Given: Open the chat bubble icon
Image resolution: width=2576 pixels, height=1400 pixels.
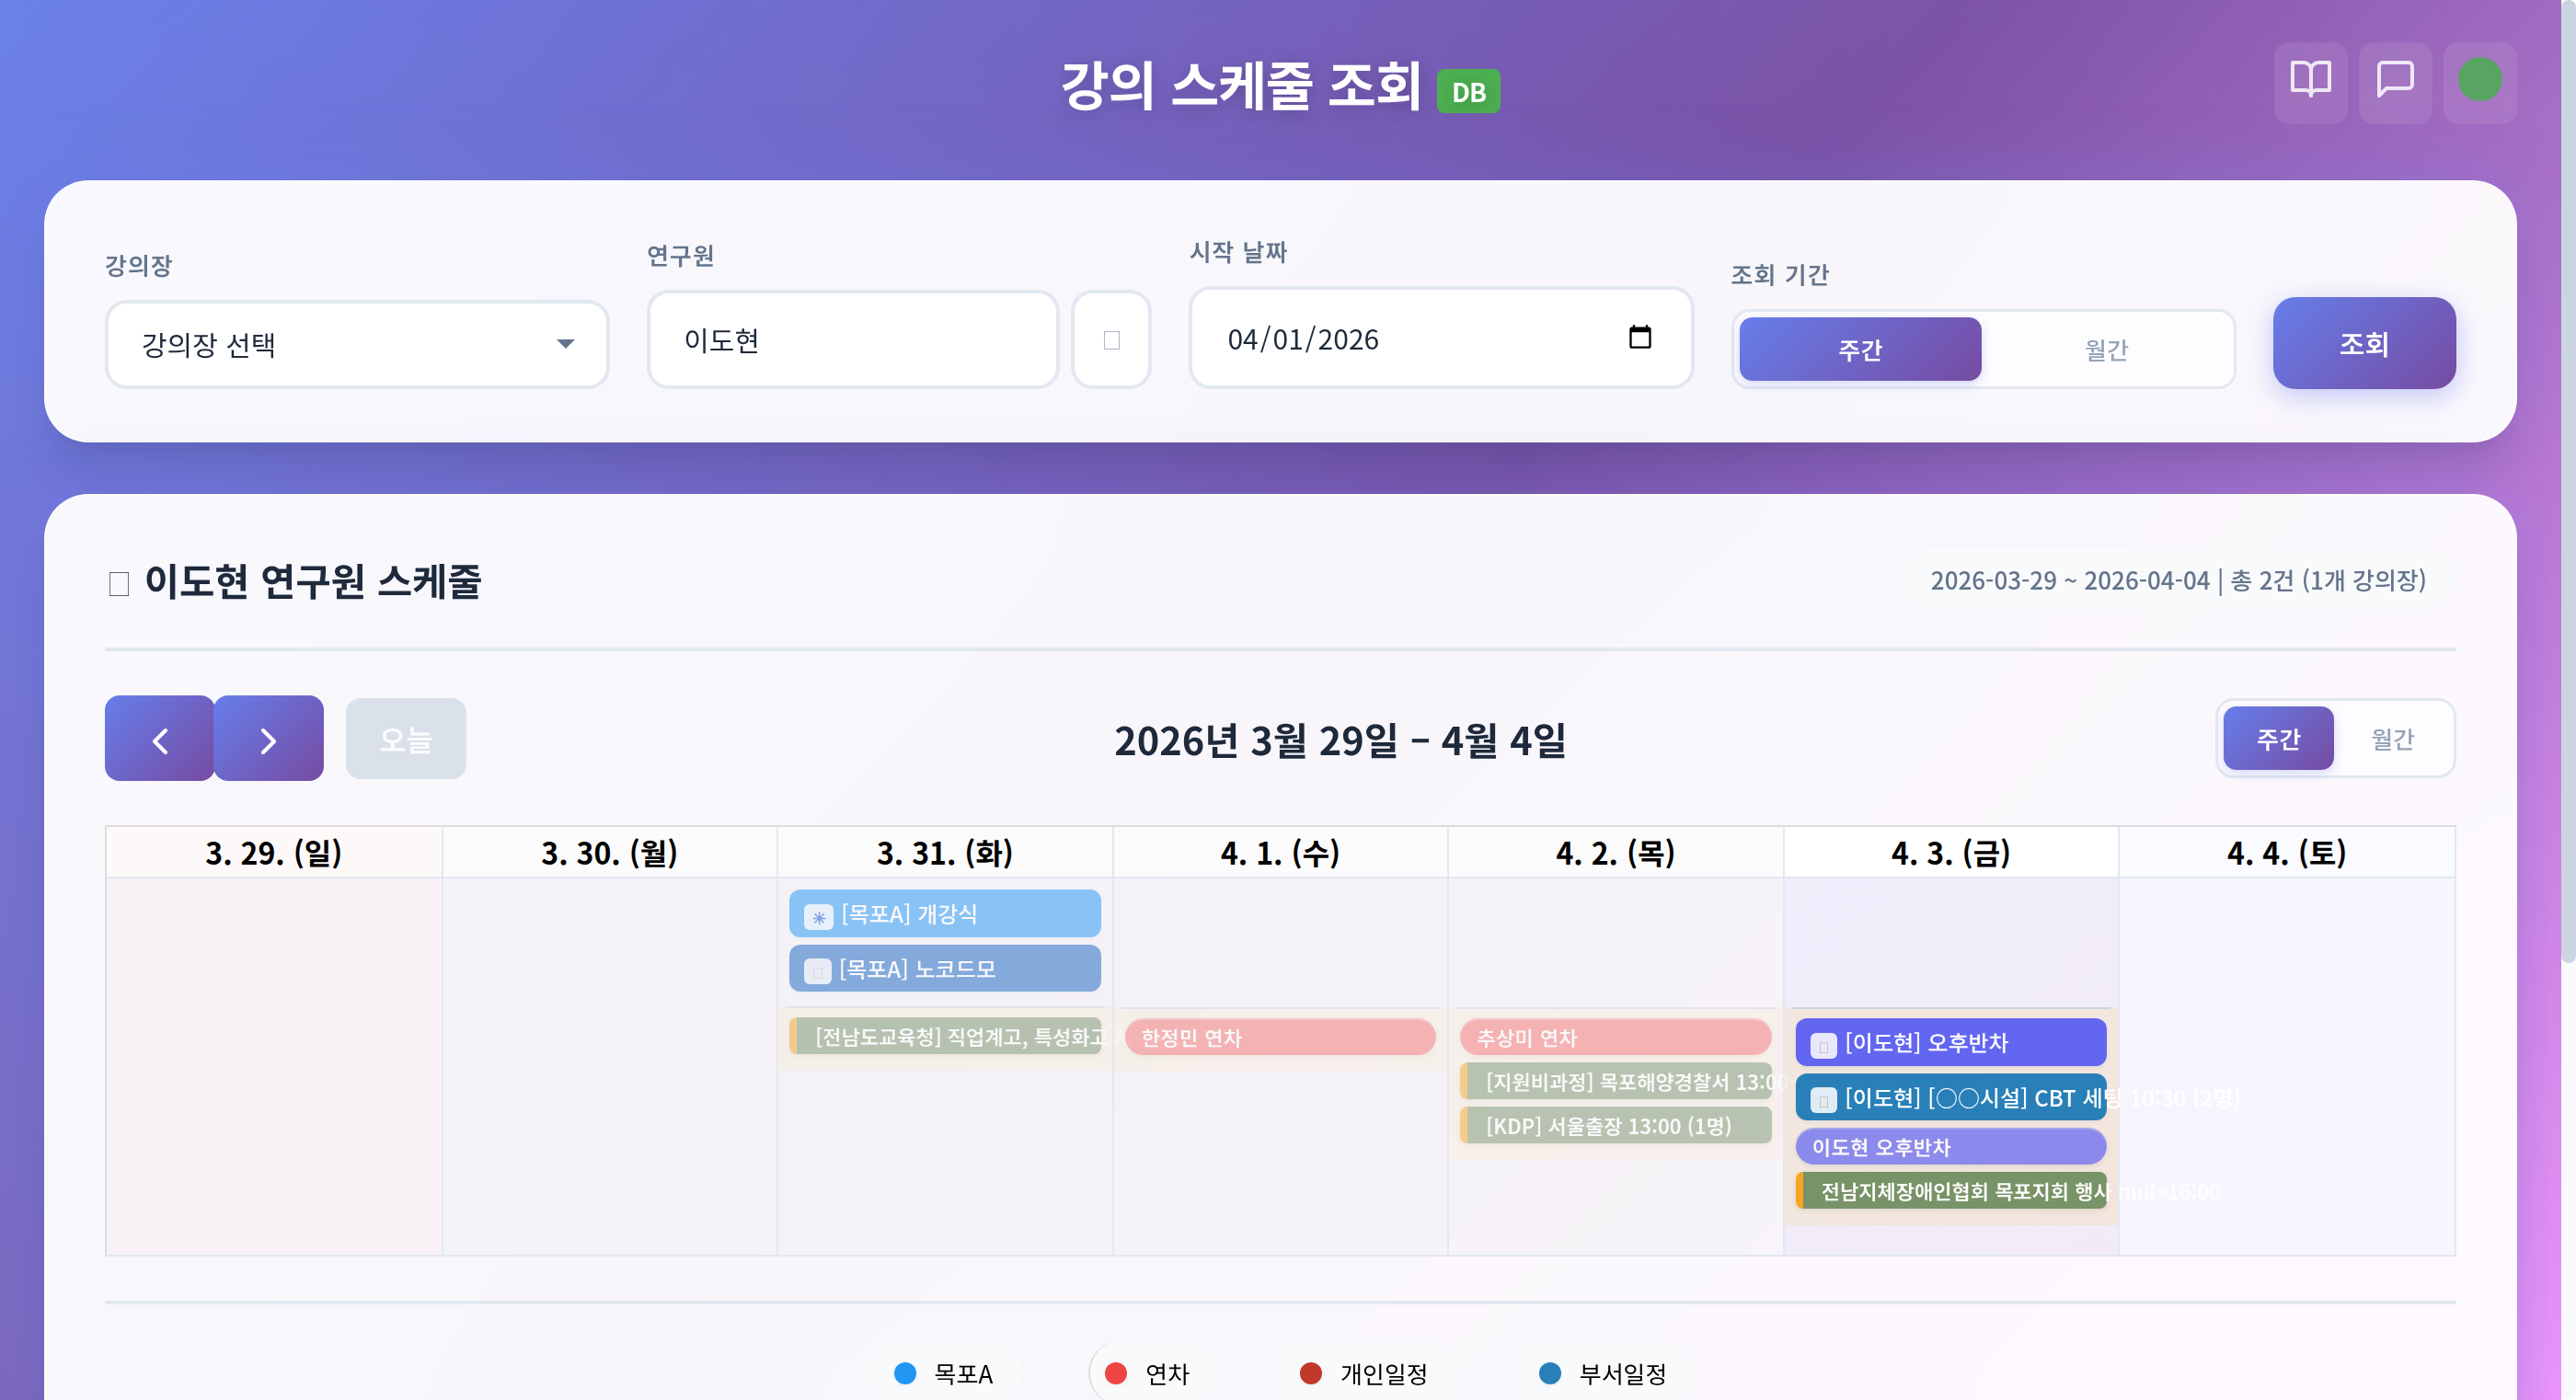Looking at the screenshot, I should [x=2394, y=80].
